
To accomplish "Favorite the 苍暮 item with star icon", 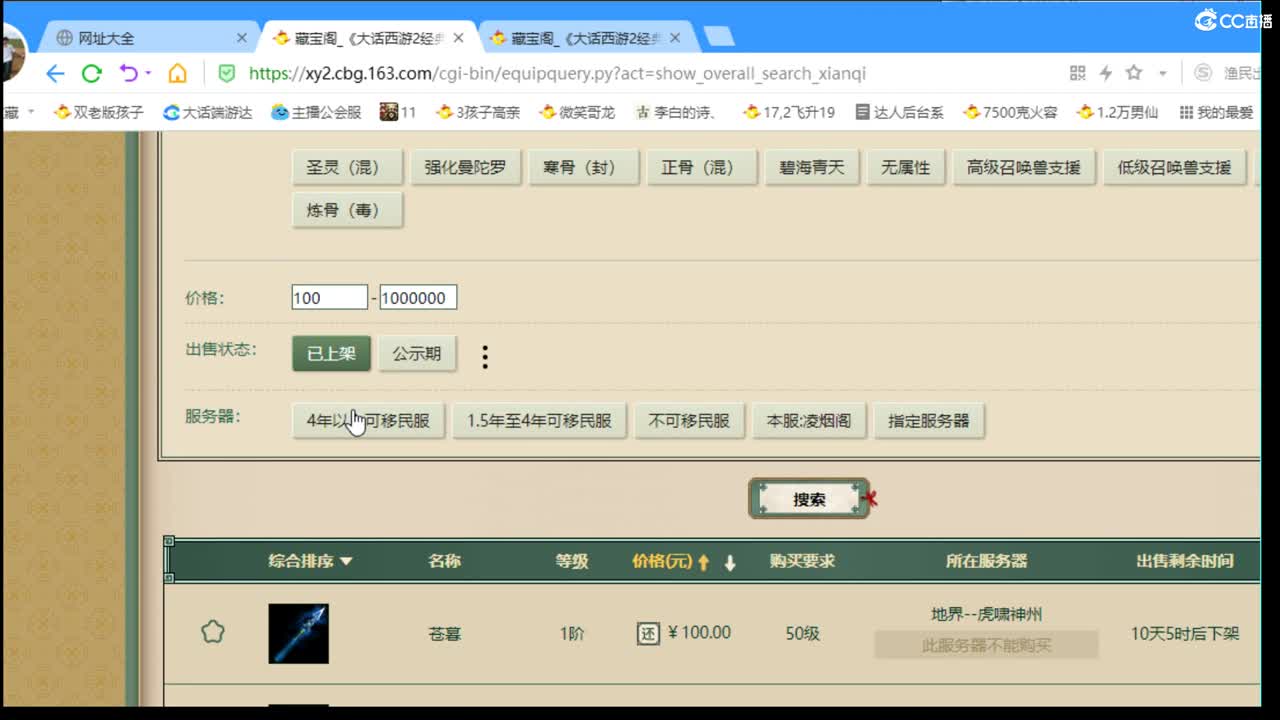I will coord(212,632).
